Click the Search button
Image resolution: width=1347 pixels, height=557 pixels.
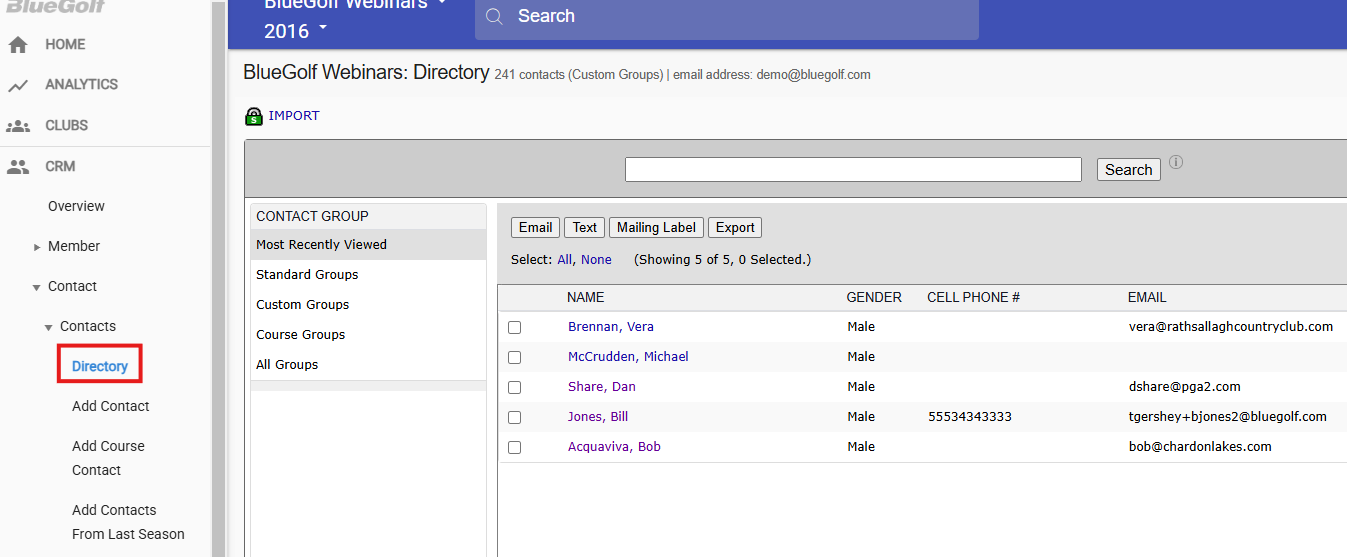point(1129,170)
